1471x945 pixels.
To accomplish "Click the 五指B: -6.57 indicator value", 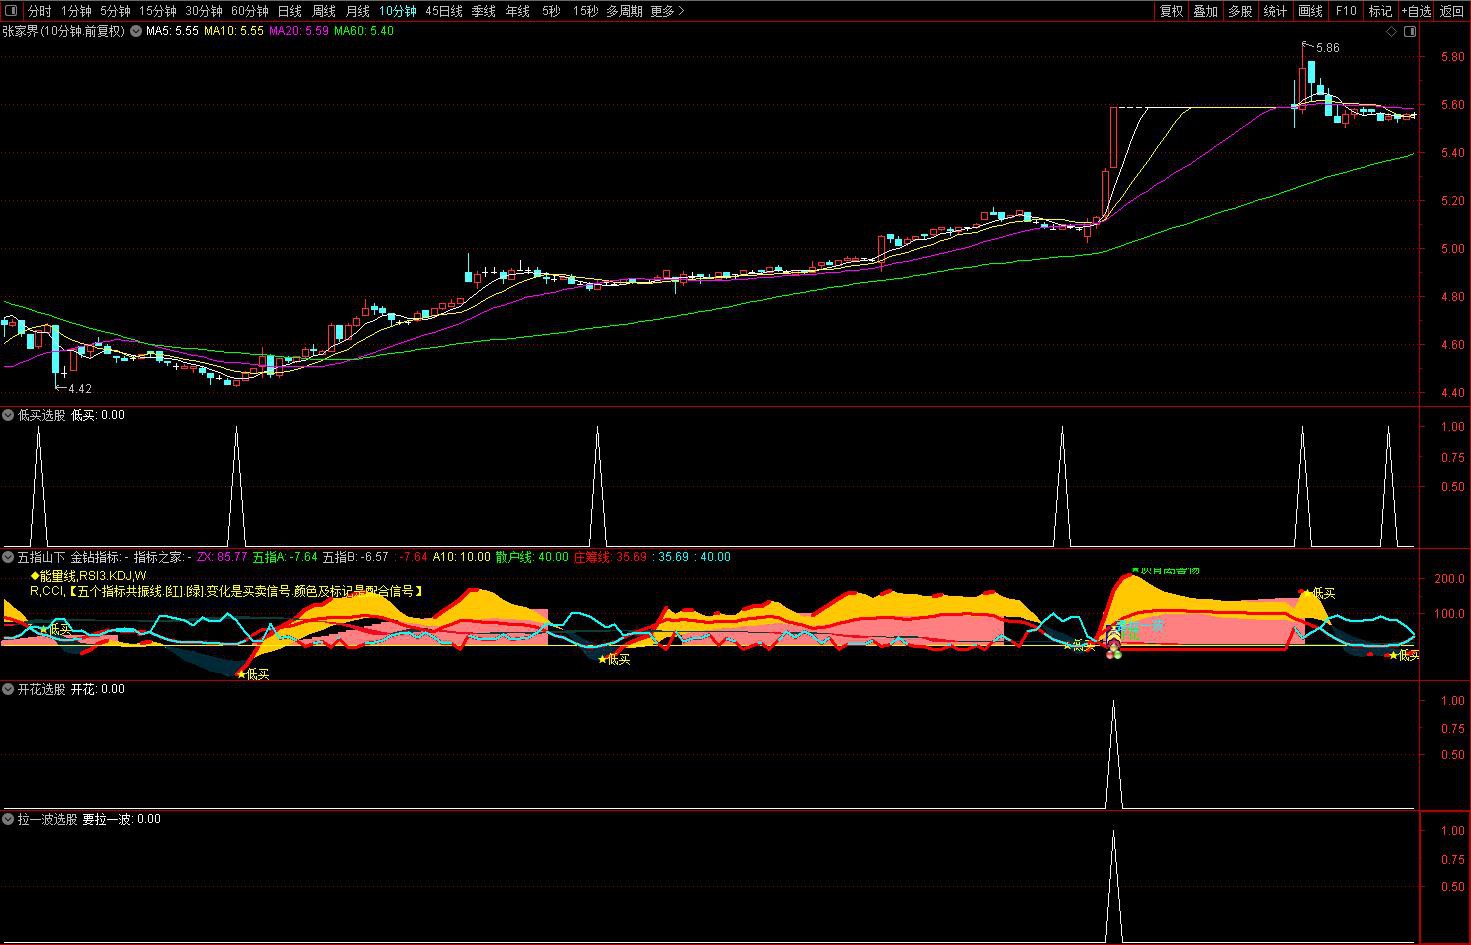I will coord(355,556).
